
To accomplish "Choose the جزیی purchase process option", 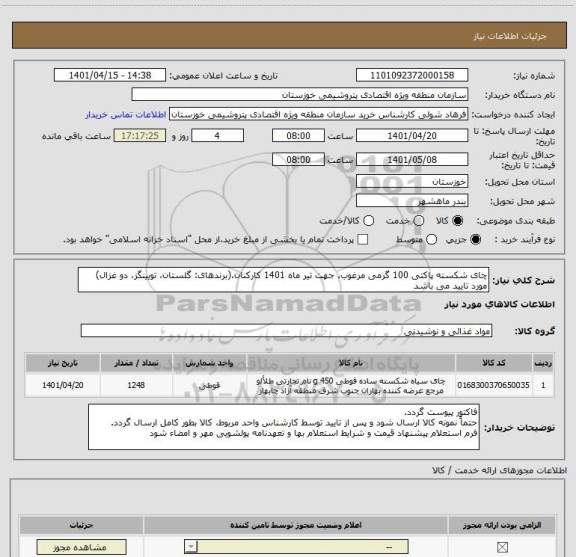I will 476,240.
